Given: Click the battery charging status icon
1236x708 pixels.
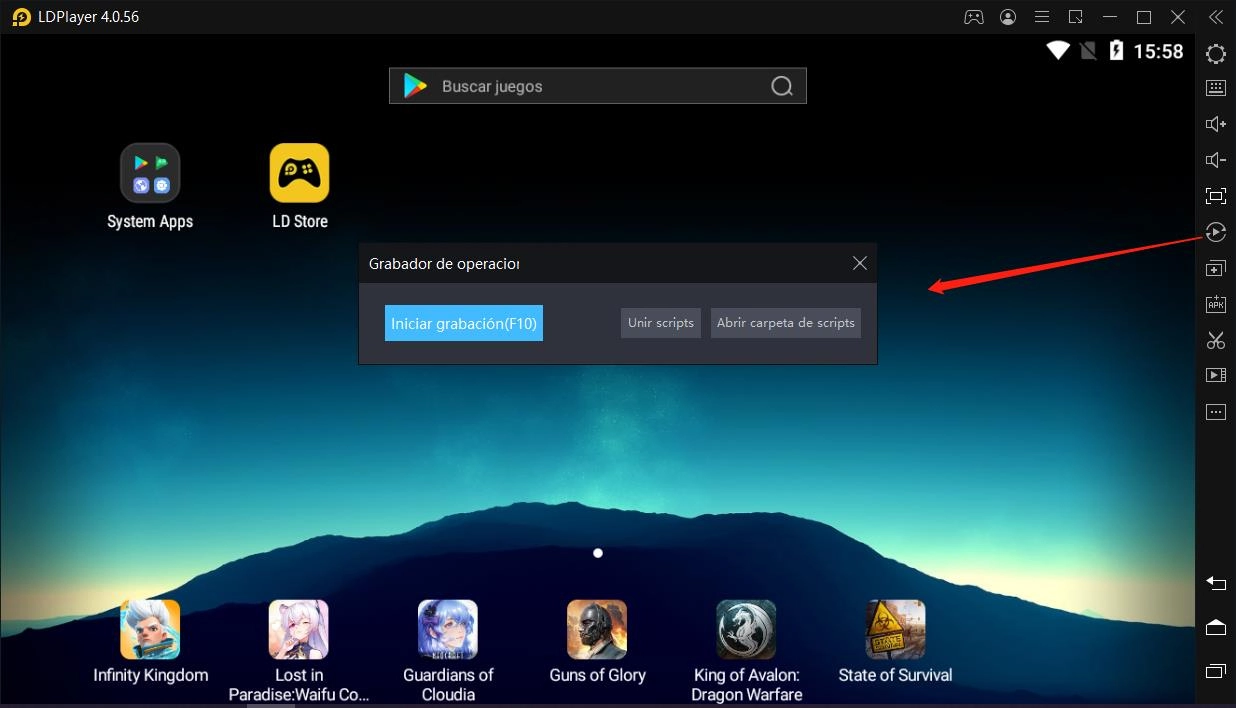Looking at the screenshot, I should tap(1116, 51).
